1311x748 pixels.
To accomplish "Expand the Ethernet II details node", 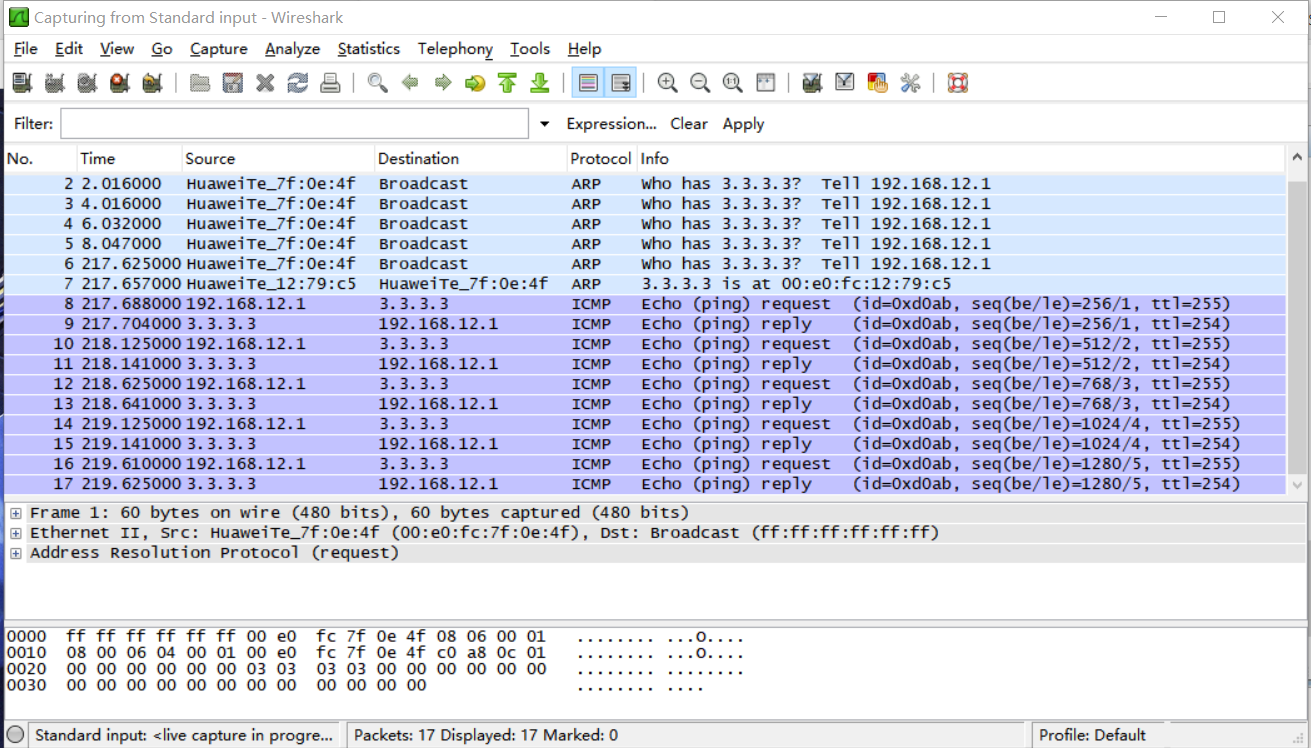I will pyautogui.click(x=16, y=533).
